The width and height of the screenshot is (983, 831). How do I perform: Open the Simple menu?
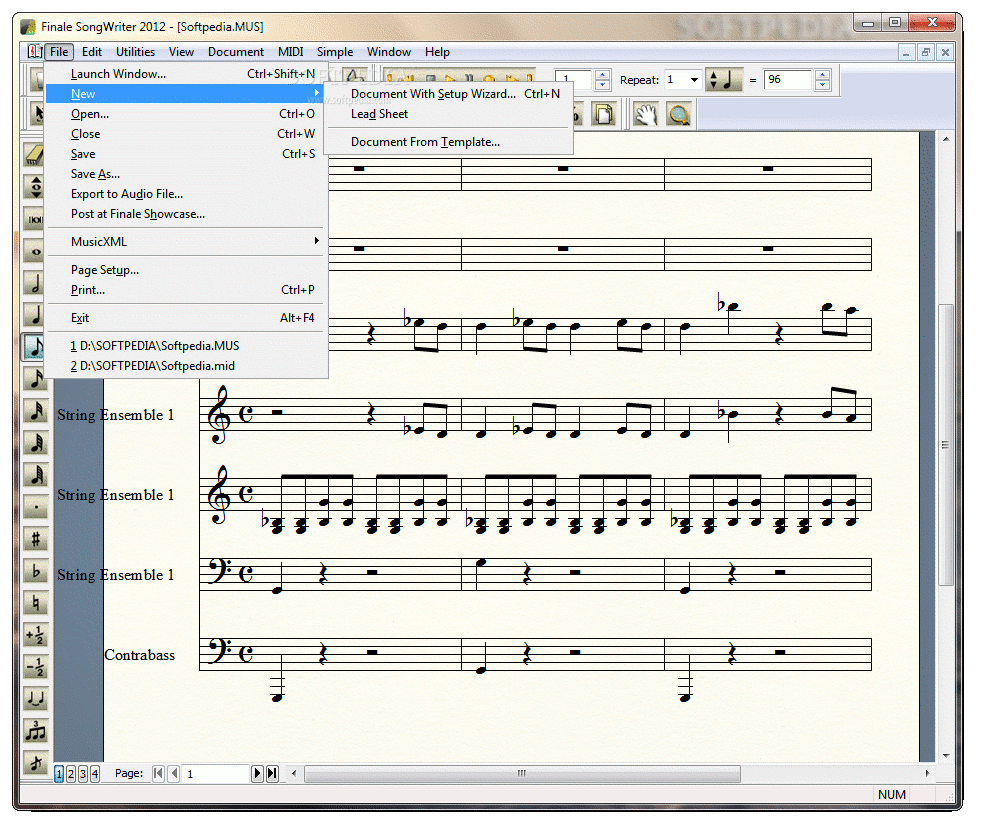coord(335,51)
